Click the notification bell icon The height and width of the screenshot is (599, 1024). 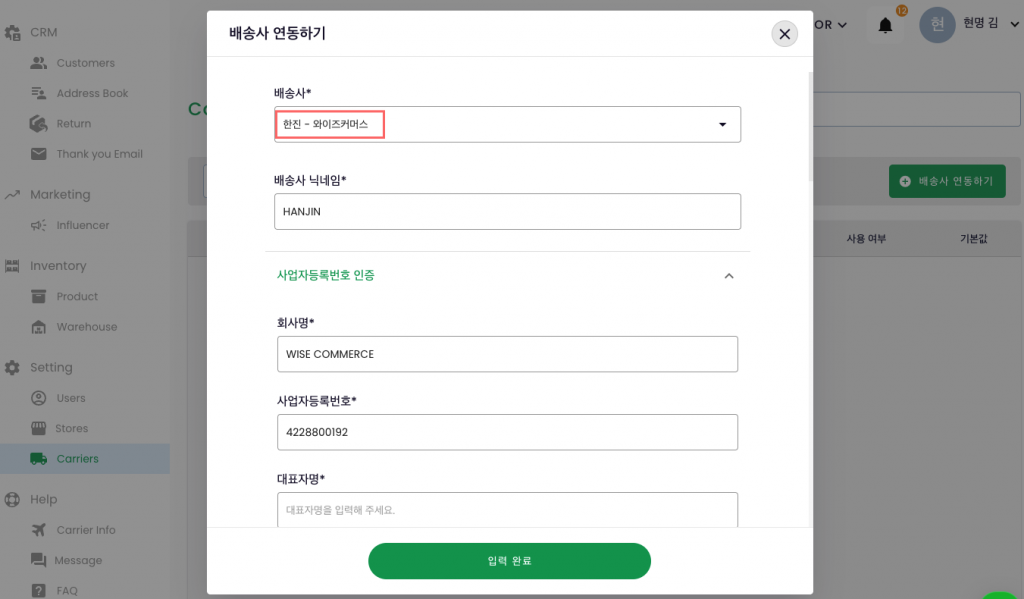885,26
